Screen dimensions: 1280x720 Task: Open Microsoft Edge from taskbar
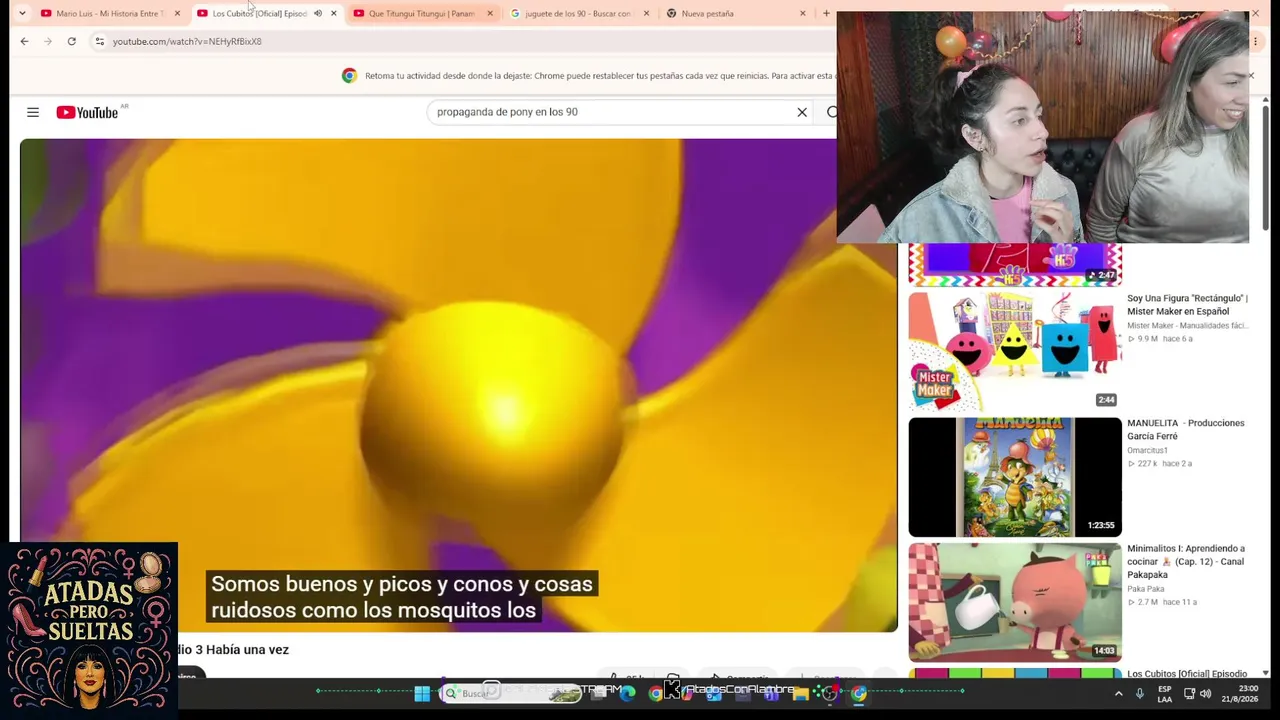[628, 693]
